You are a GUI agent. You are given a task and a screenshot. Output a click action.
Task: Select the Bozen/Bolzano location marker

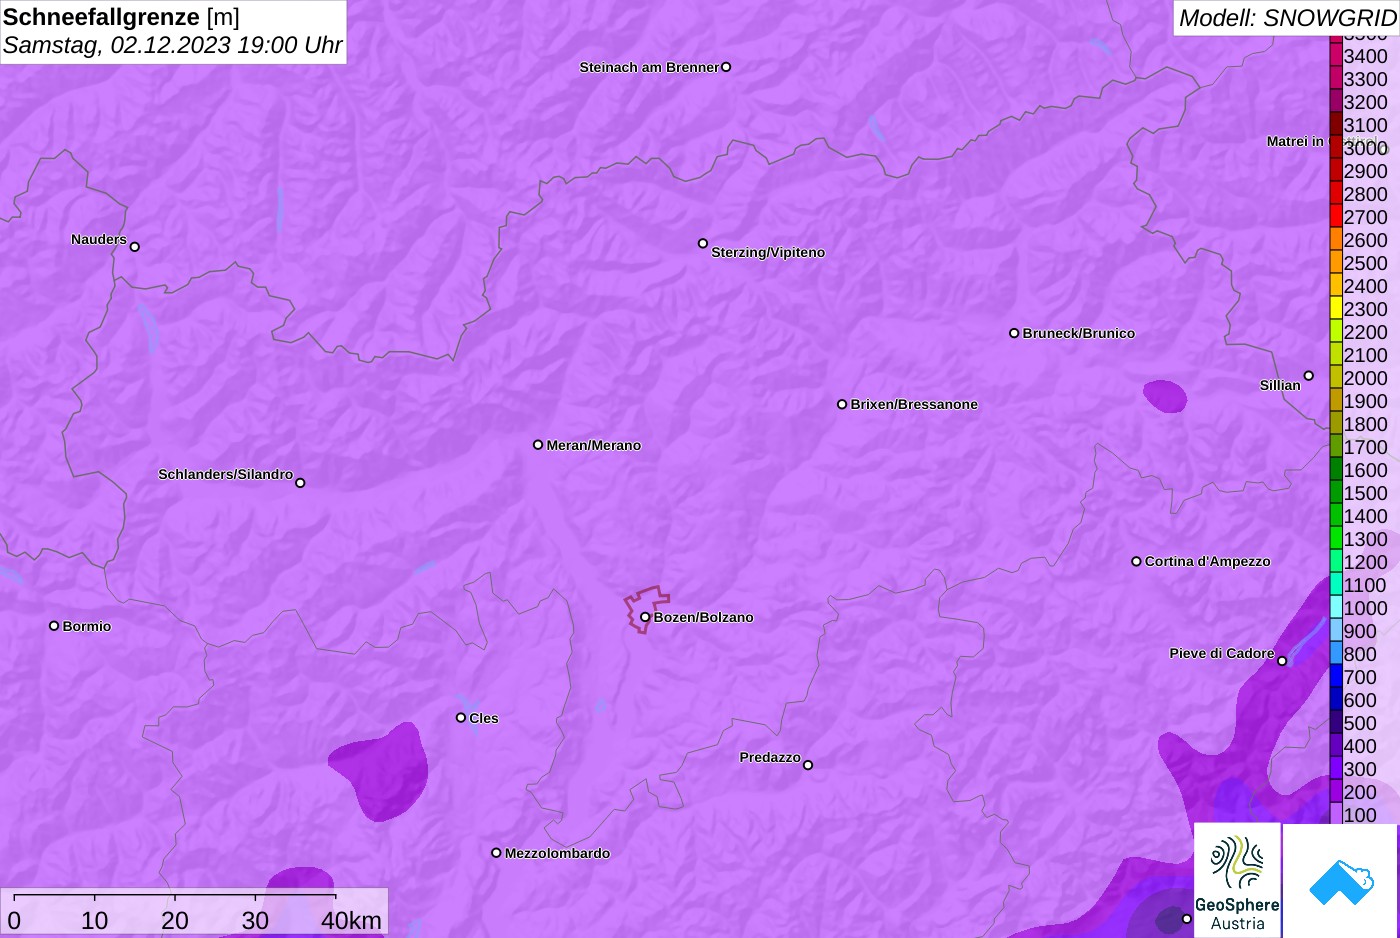pyautogui.click(x=645, y=617)
